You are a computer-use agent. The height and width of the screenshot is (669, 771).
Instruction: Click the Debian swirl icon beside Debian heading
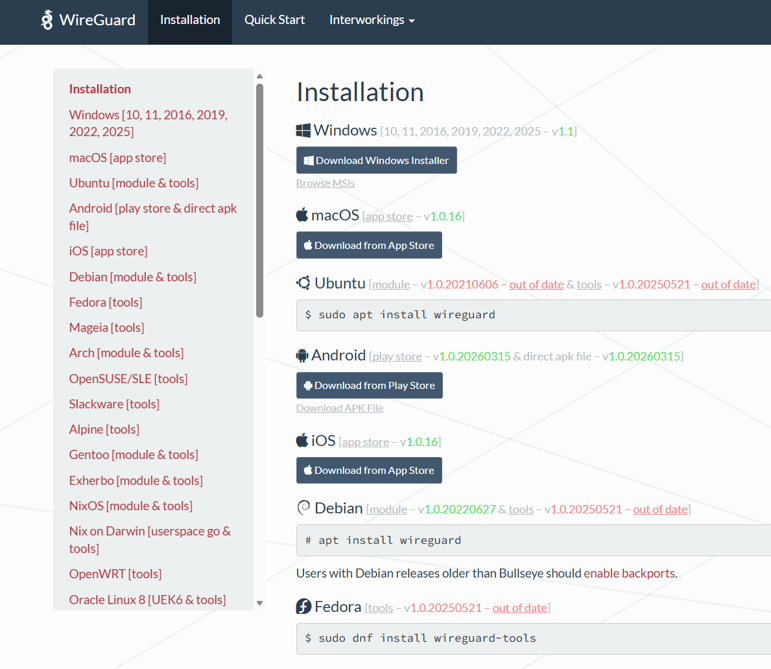coord(303,508)
